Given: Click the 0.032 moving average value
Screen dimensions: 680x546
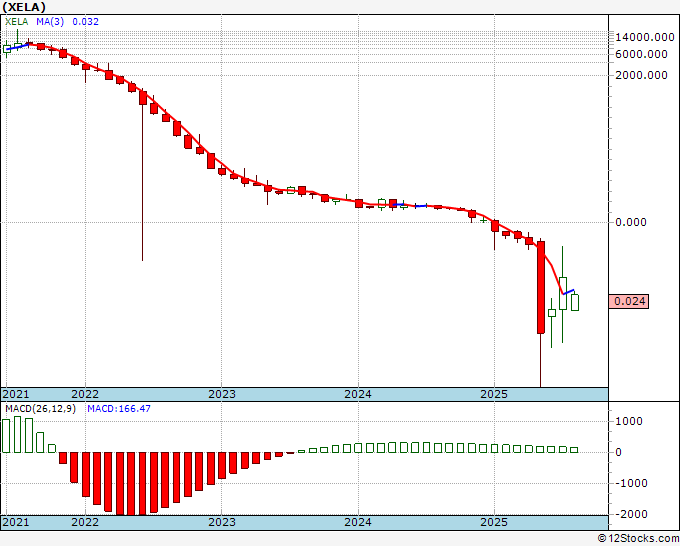Looking at the screenshot, I should [85, 22].
